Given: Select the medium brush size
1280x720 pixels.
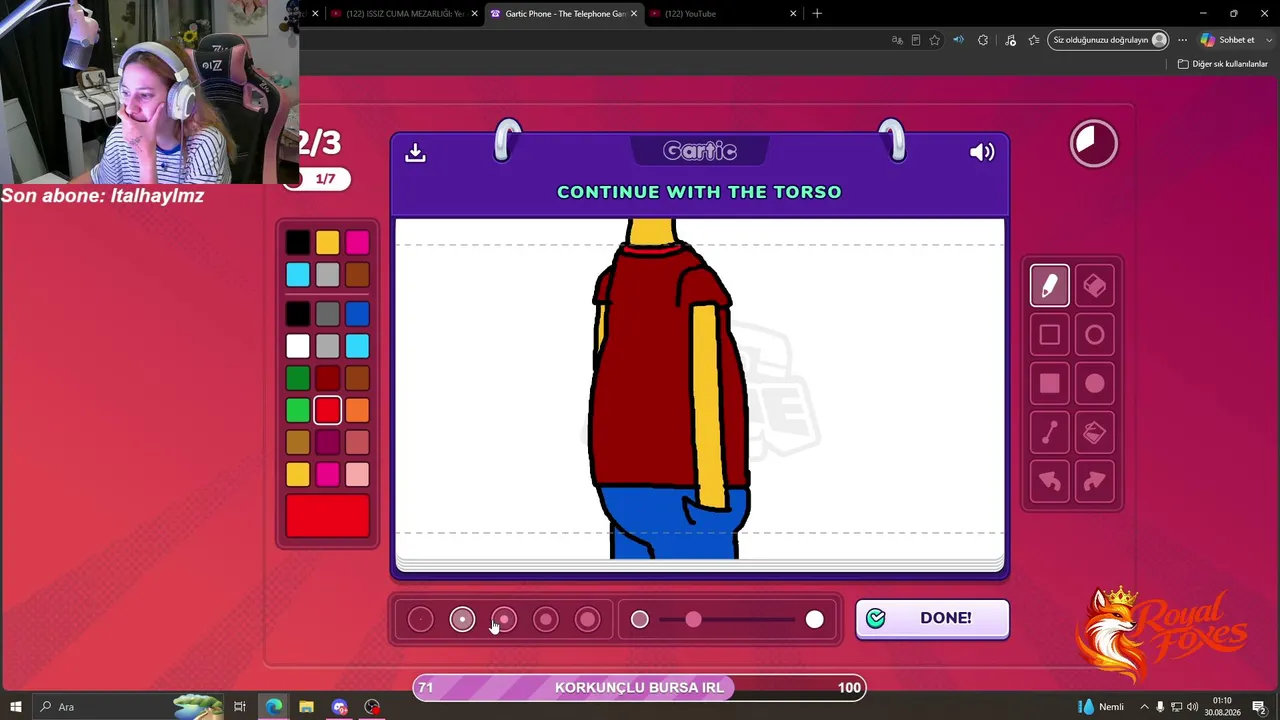Looking at the screenshot, I should 504,620.
